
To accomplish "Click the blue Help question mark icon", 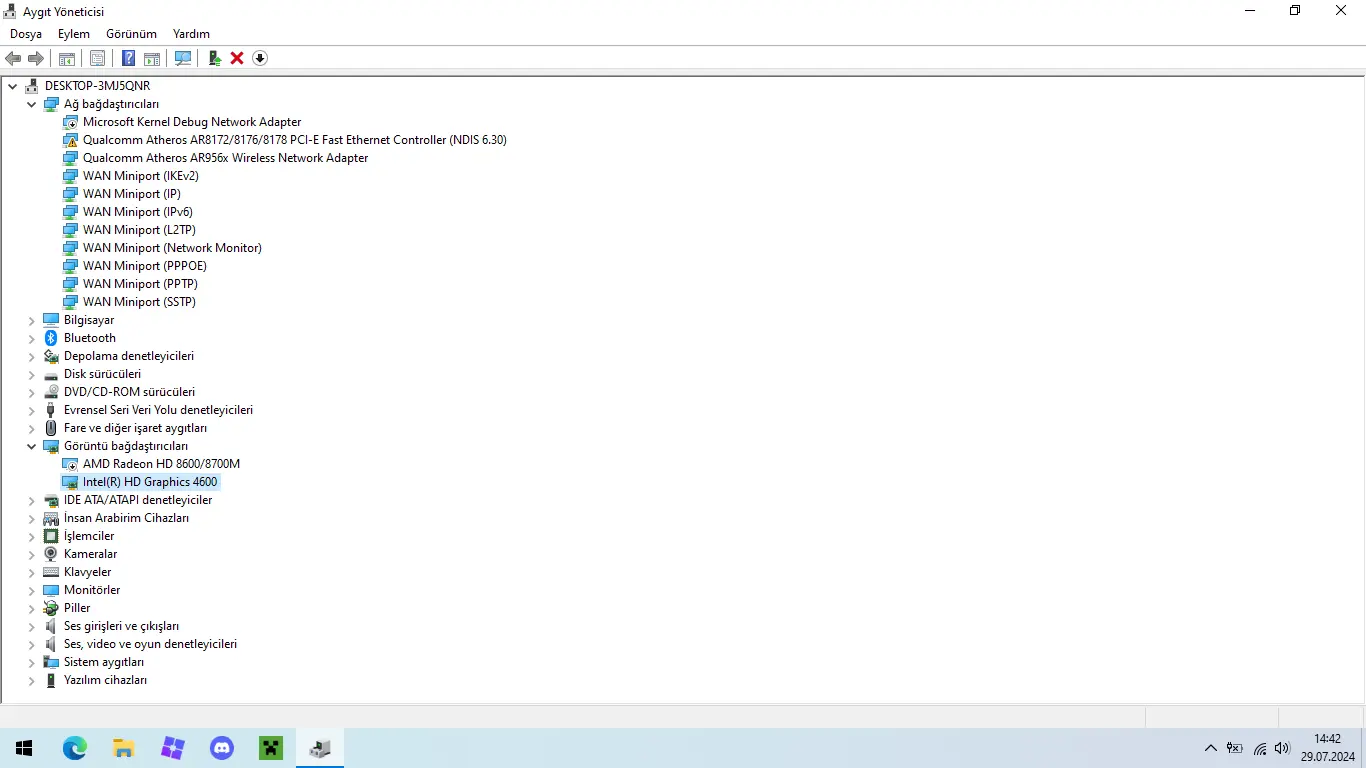I will click(129, 58).
